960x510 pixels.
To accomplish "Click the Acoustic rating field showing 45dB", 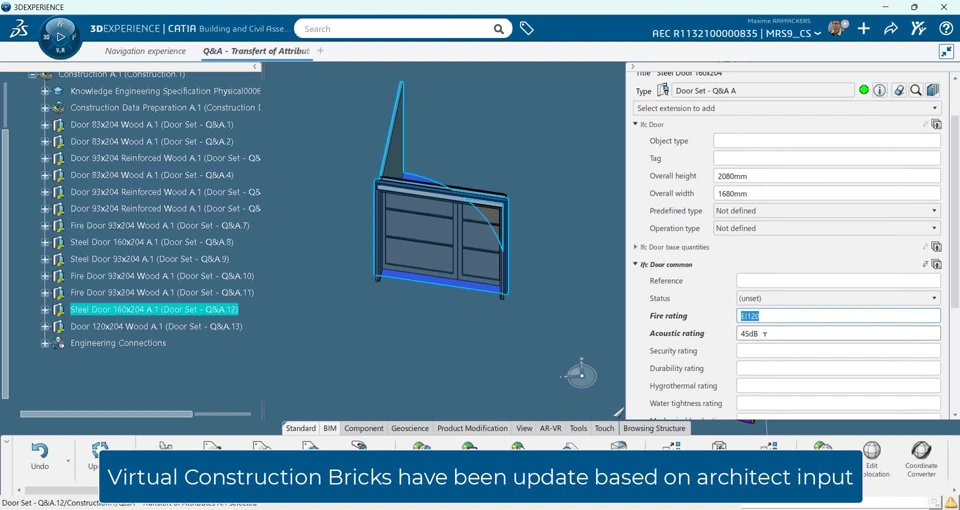I will coord(838,334).
